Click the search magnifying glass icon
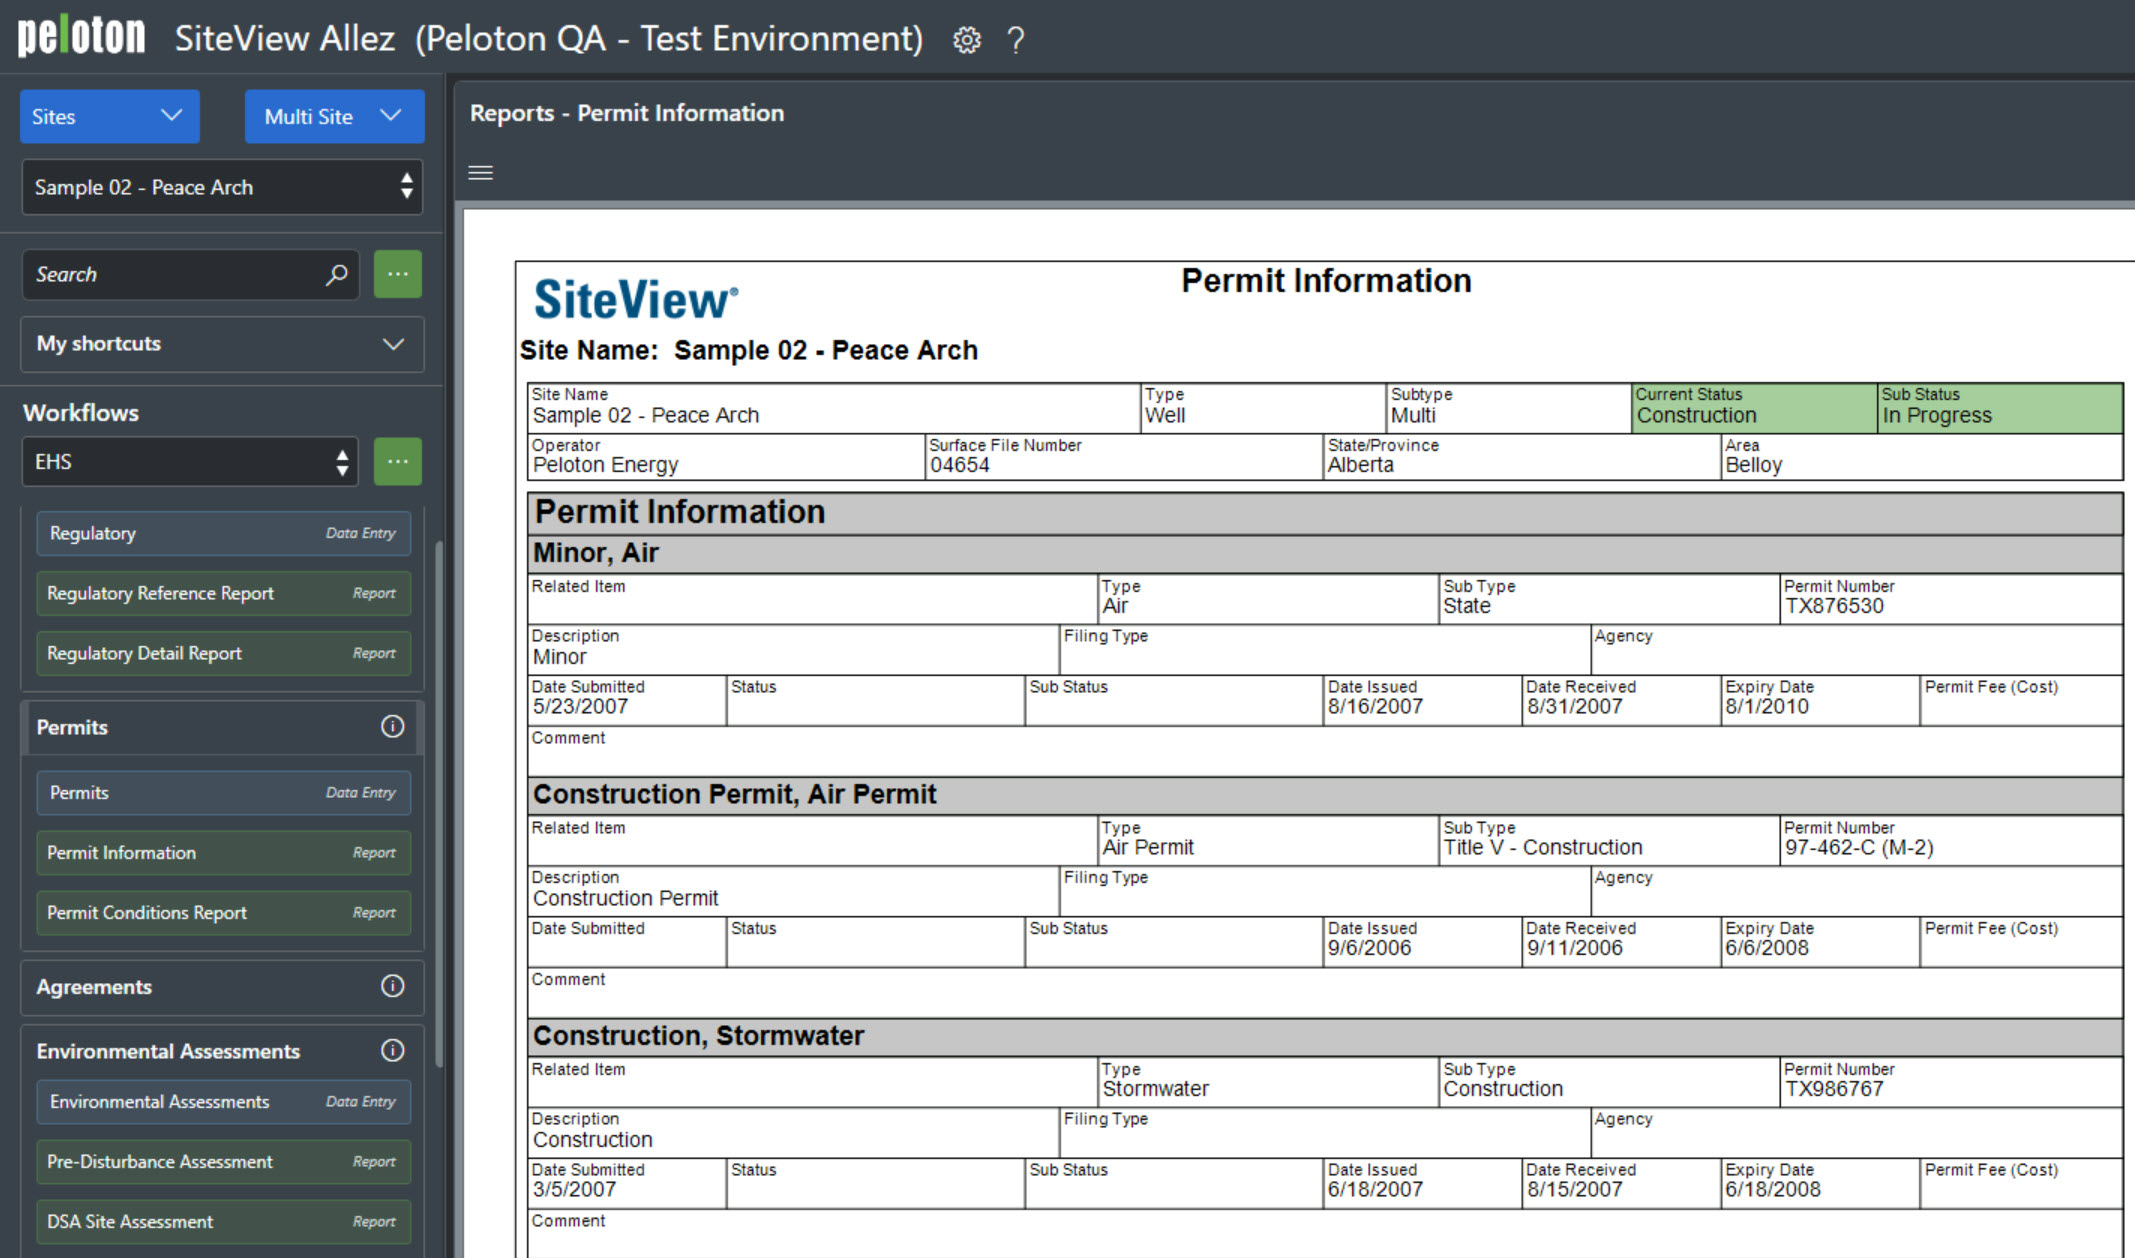The image size is (2135, 1258). (x=336, y=274)
